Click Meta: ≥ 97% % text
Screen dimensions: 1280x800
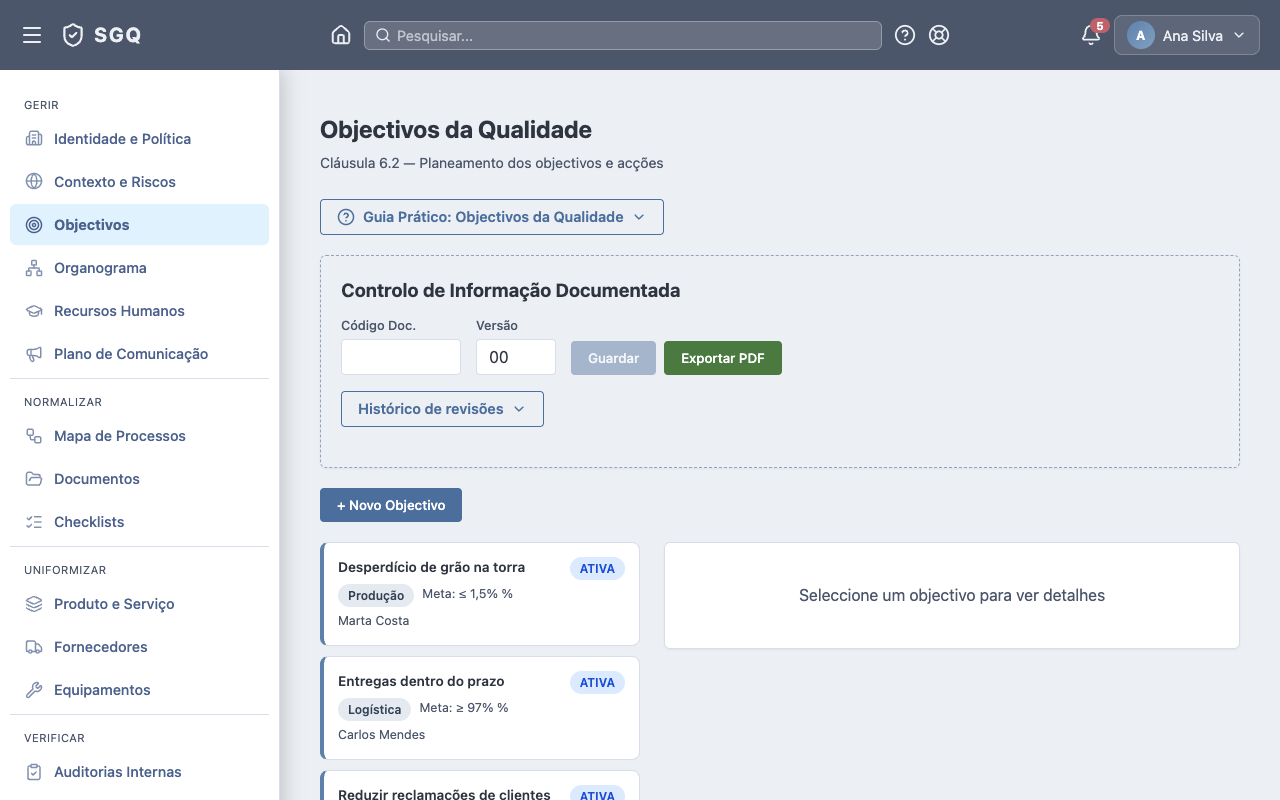coord(464,707)
